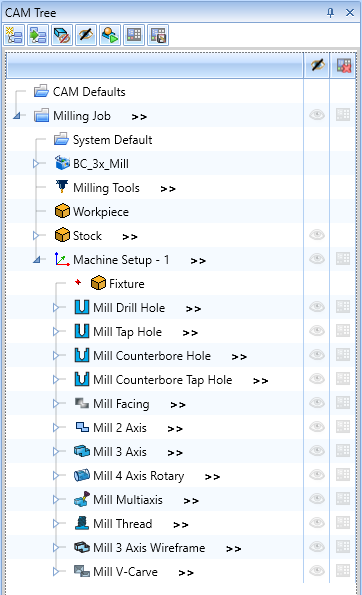Click >> beside Machine Setup - 1
Screen dimensions: 362x595
click(198, 261)
